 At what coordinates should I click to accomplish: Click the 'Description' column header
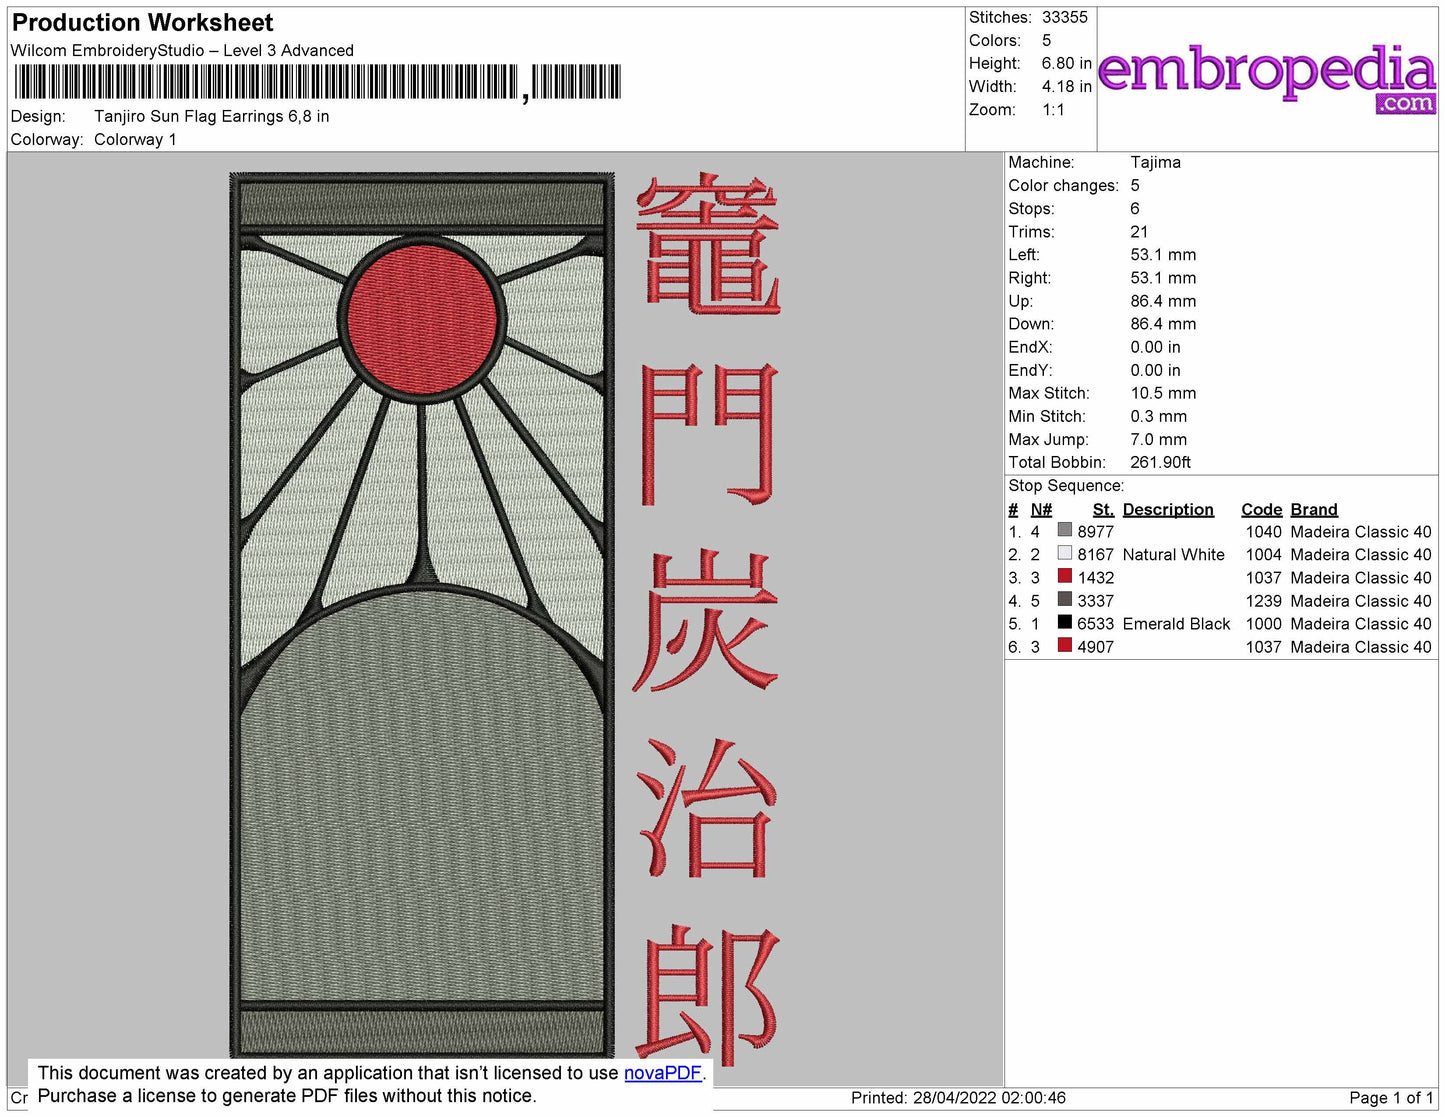click(1168, 509)
